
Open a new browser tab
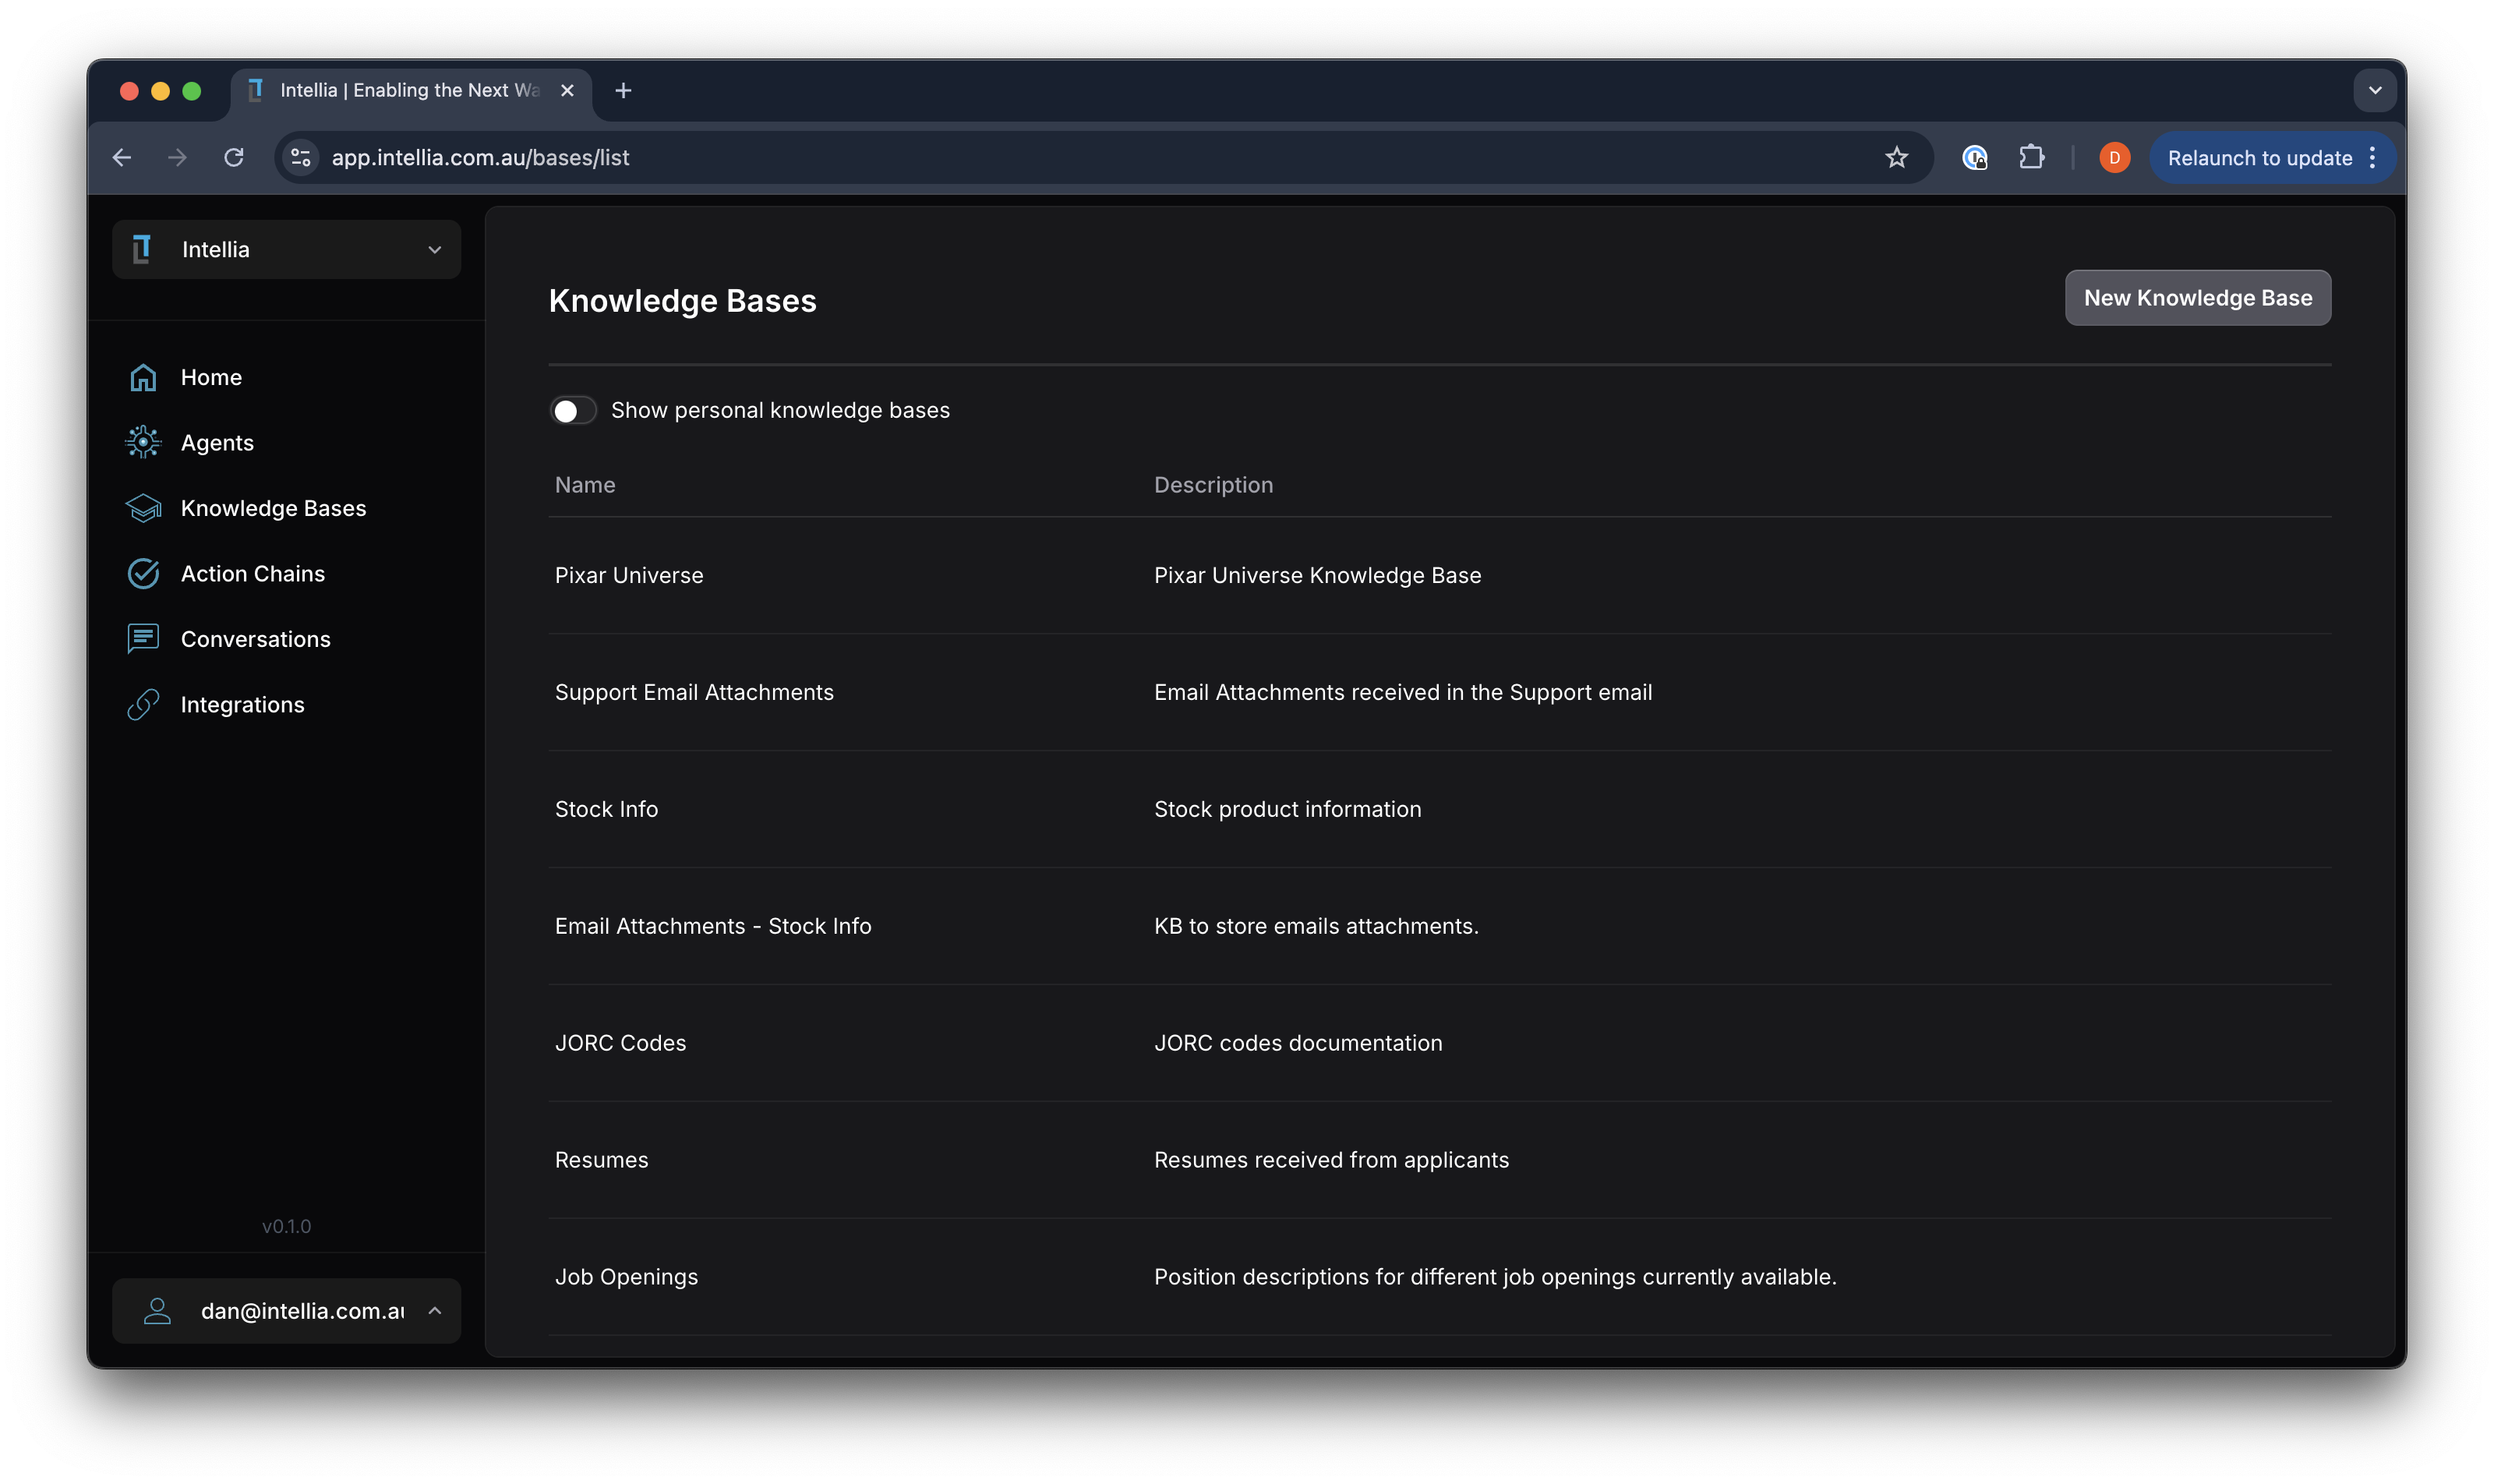pyautogui.click(x=623, y=90)
